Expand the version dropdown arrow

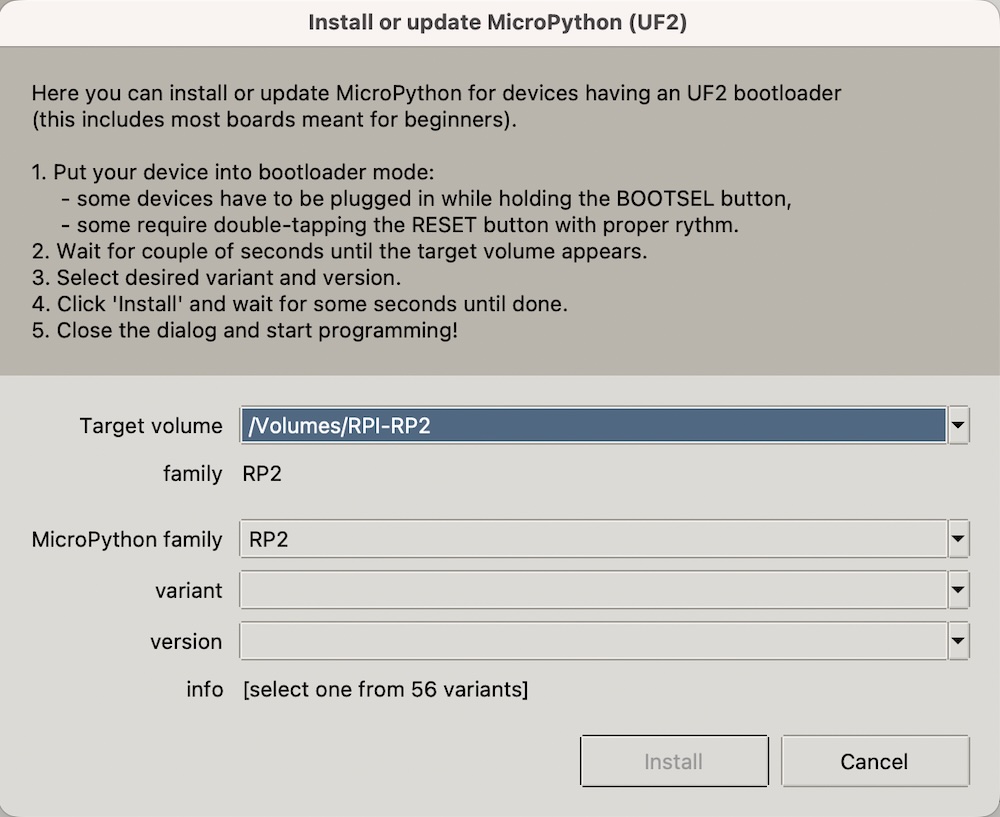click(x=958, y=642)
